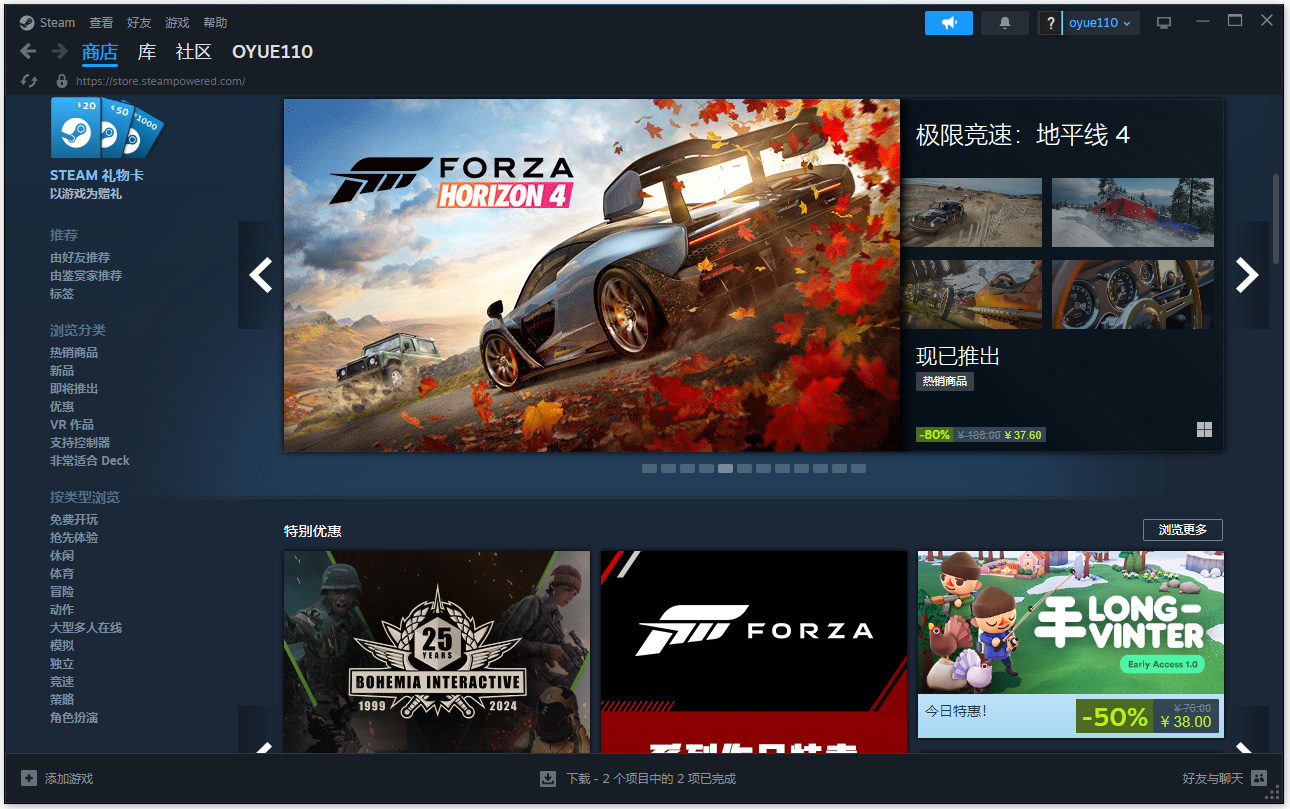
Task: Advance the featured carousel with right arrow
Action: [x=1246, y=274]
